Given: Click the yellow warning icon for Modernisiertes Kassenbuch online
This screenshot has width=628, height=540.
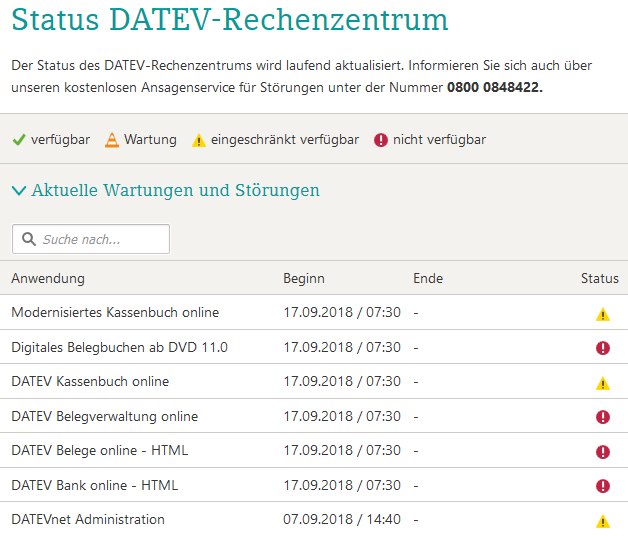Looking at the screenshot, I should click(x=602, y=314).
